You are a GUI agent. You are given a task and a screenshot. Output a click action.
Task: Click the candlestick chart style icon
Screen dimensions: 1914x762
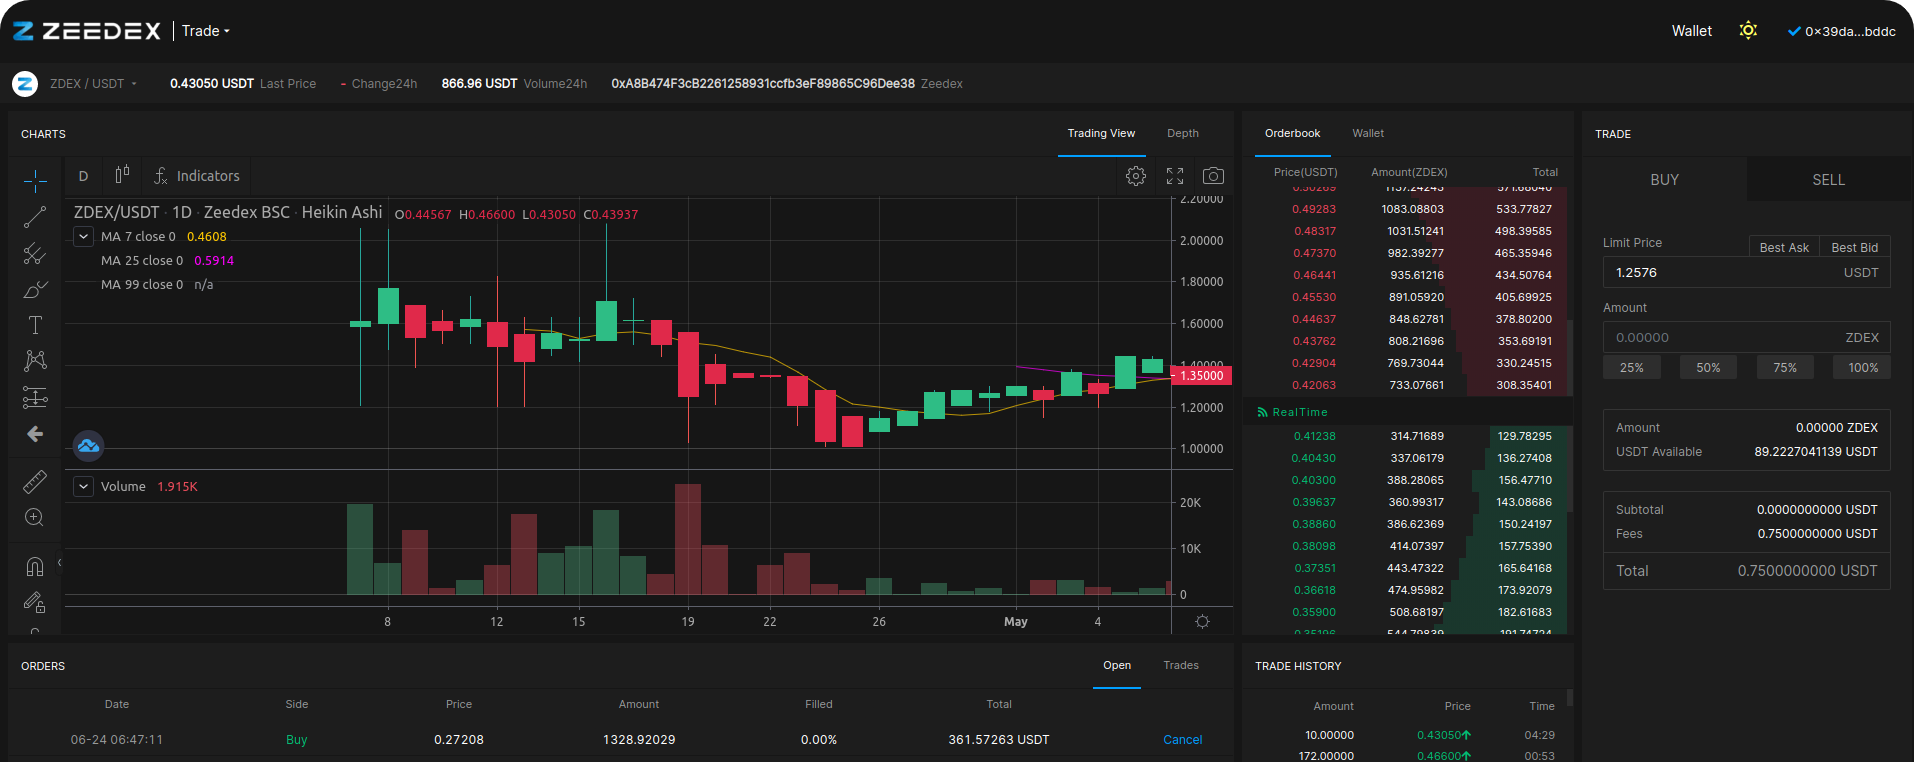pos(122,175)
